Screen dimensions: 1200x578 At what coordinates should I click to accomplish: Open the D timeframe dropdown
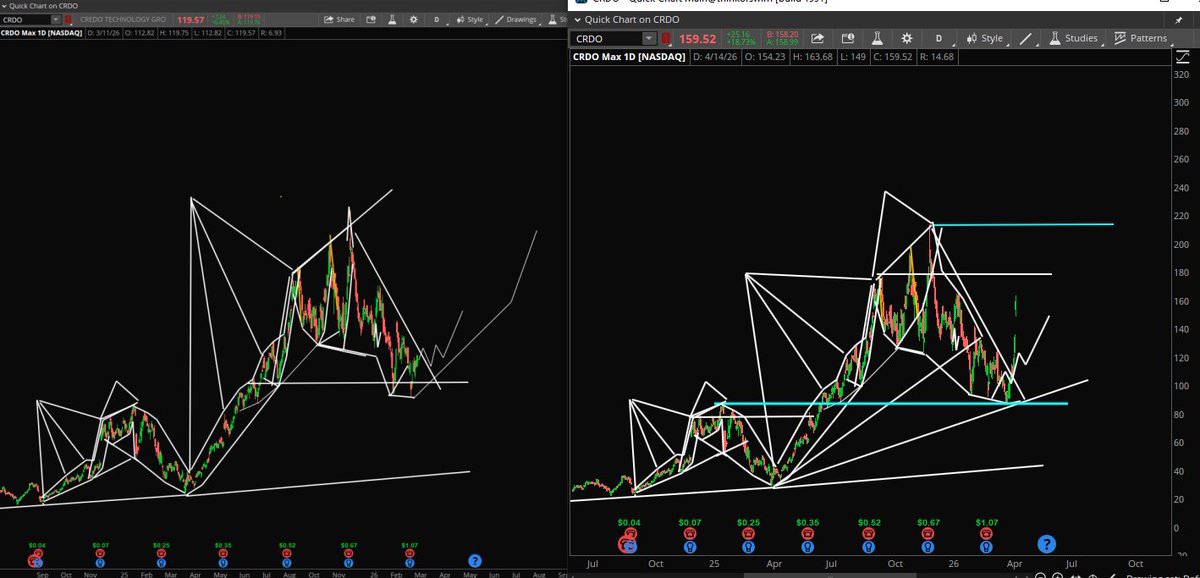pyautogui.click(x=938, y=38)
